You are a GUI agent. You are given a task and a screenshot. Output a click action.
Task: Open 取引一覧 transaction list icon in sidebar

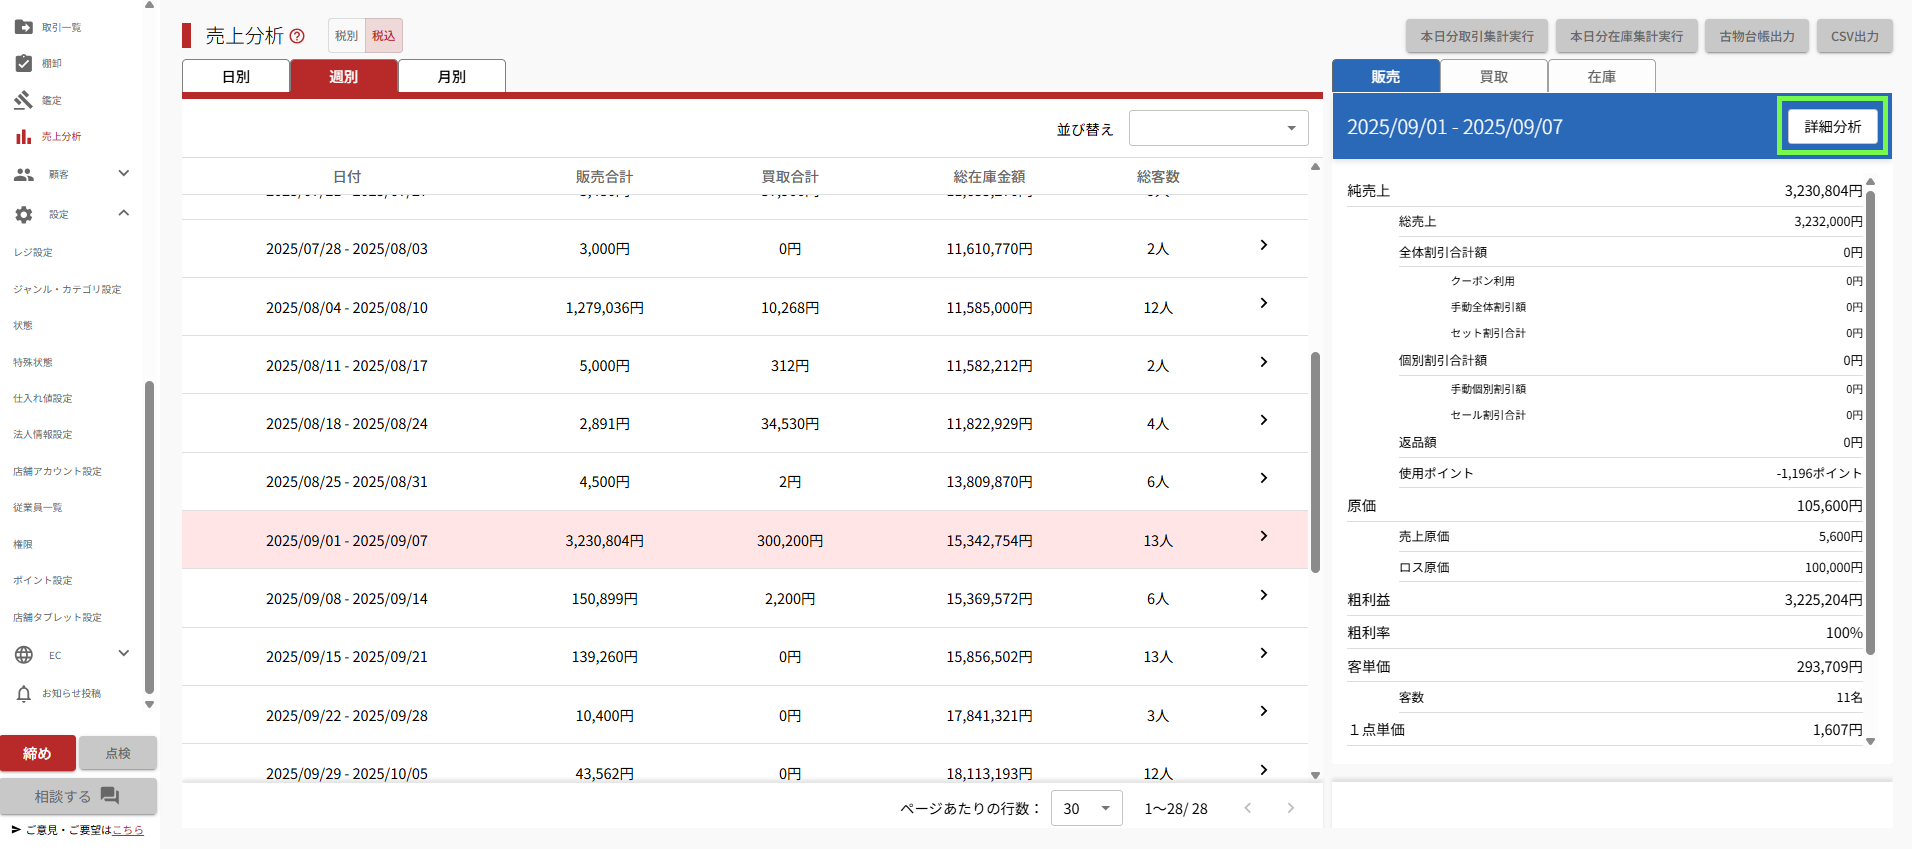pos(24,27)
